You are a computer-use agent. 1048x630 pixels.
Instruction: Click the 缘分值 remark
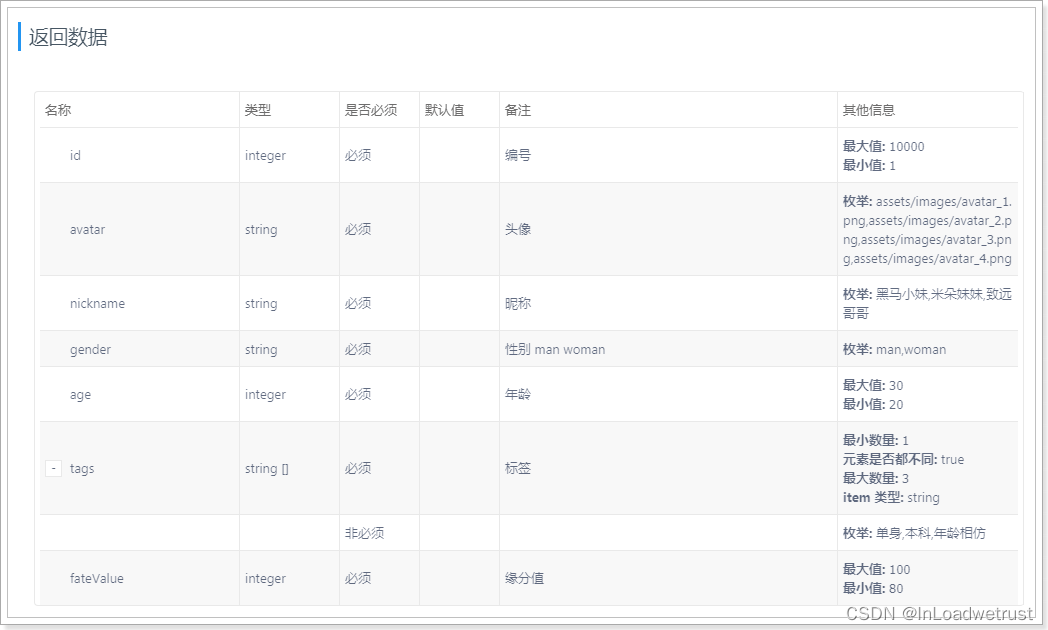click(x=525, y=578)
